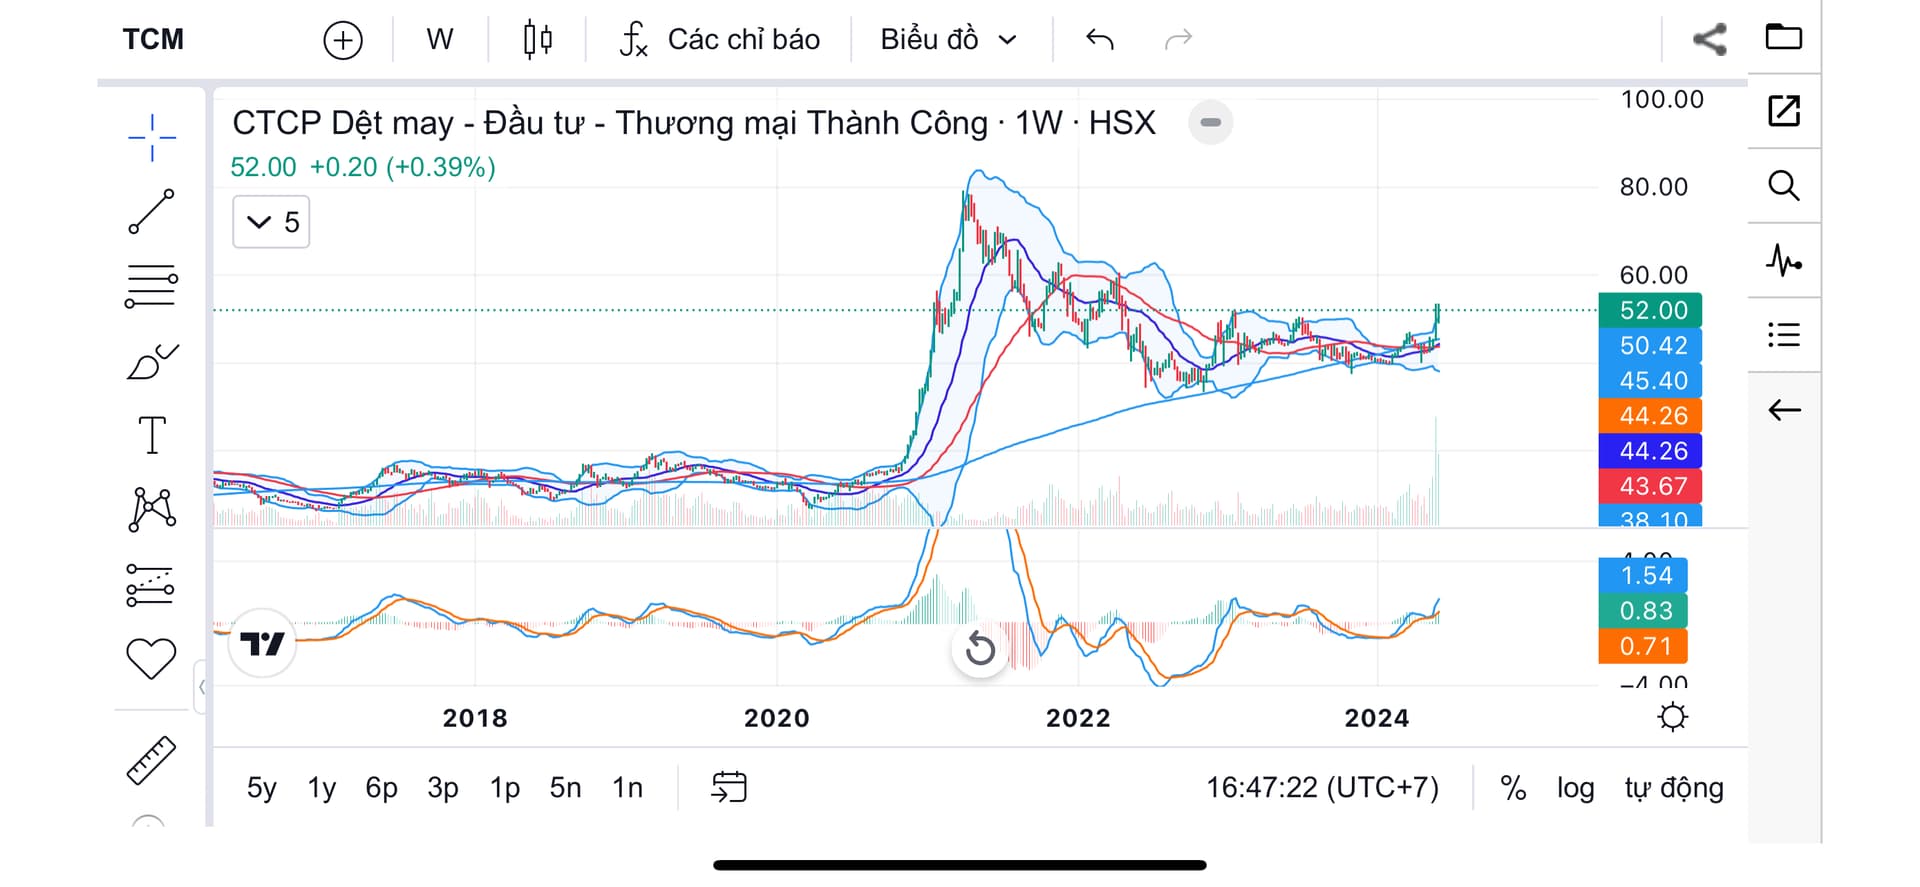
Task: Click the 45.40 blue price label
Action: click(x=1650, y=380)
